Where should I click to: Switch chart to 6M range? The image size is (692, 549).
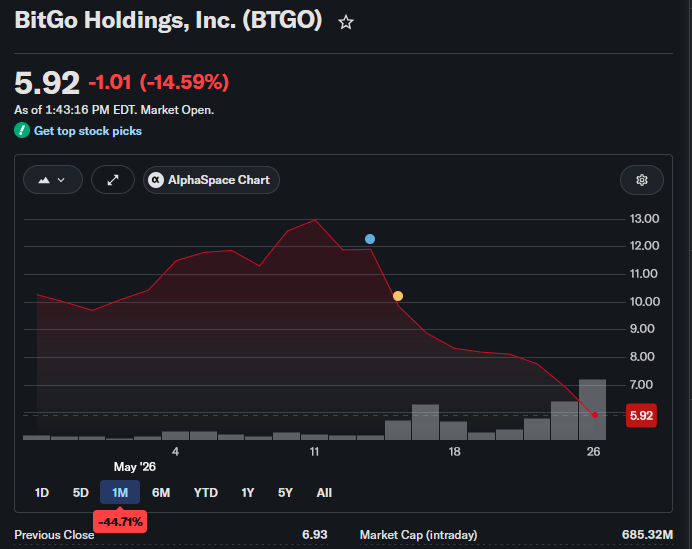161,493
